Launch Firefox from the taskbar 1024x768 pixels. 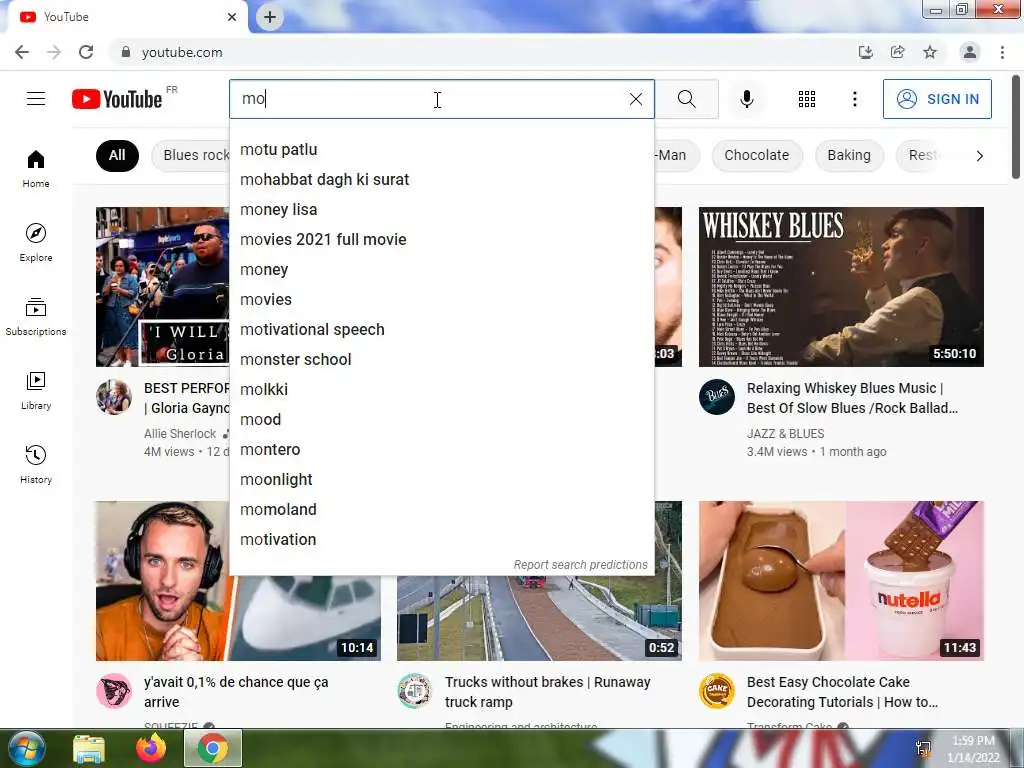point(151,748)
